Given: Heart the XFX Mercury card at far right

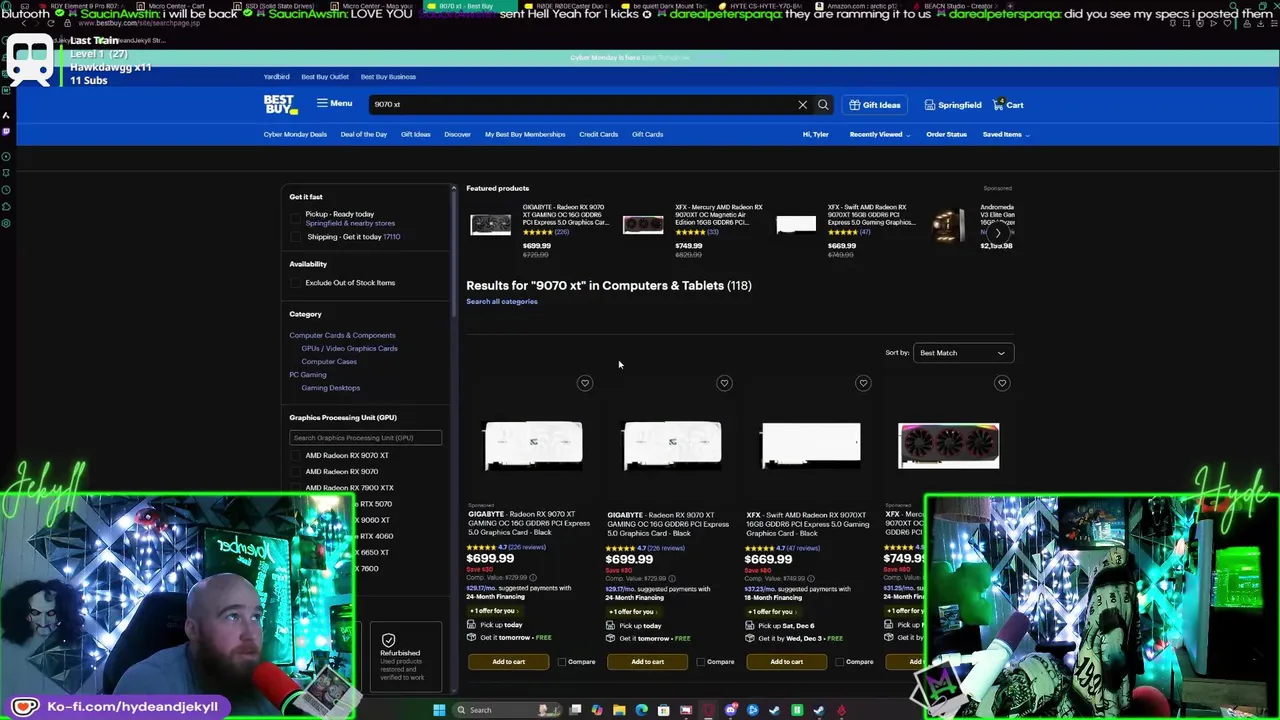Looking at the screenshot, I should [x=1002, y=383].
